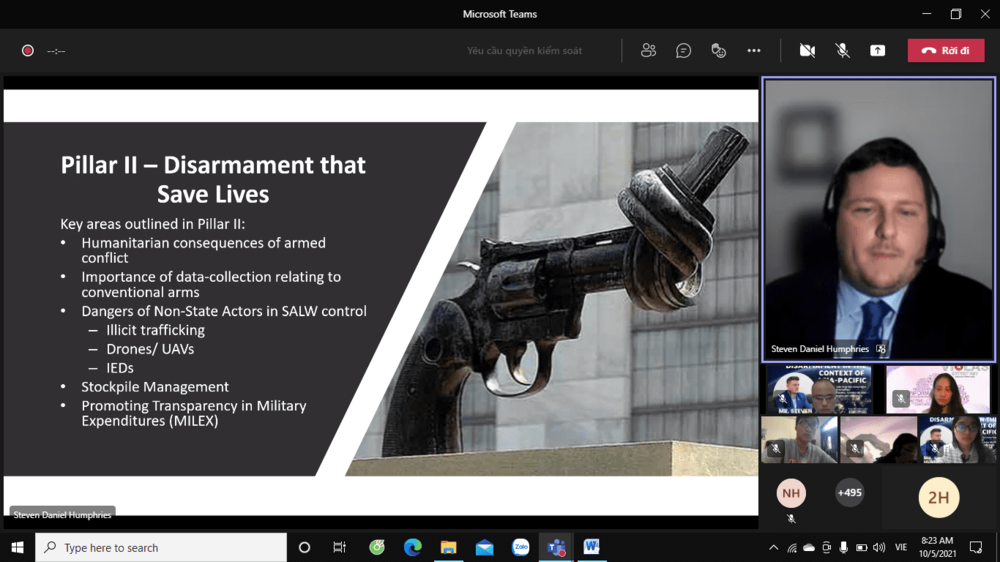The height and width of the screenshot is (562, 1000).
Task: Click the OneDrive cloud tray icon
Action: pyautogui.click(x=809, y=547)
